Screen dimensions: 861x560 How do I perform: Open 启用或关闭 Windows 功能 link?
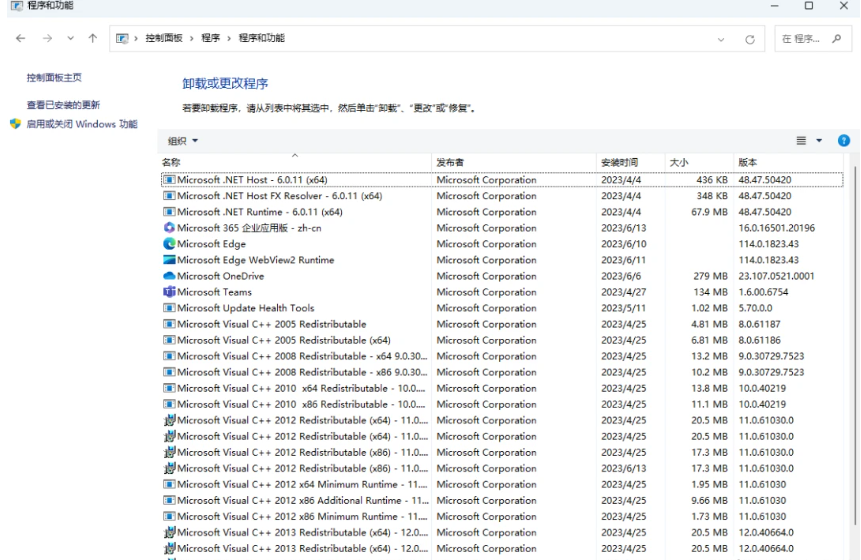(82, 124)
